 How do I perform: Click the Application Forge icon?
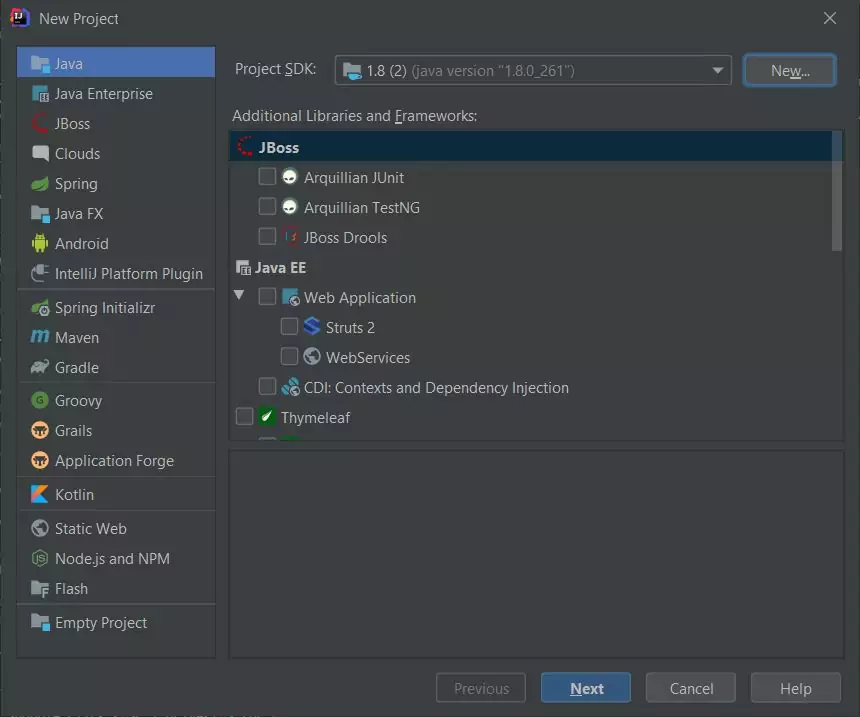click(40, 460)
